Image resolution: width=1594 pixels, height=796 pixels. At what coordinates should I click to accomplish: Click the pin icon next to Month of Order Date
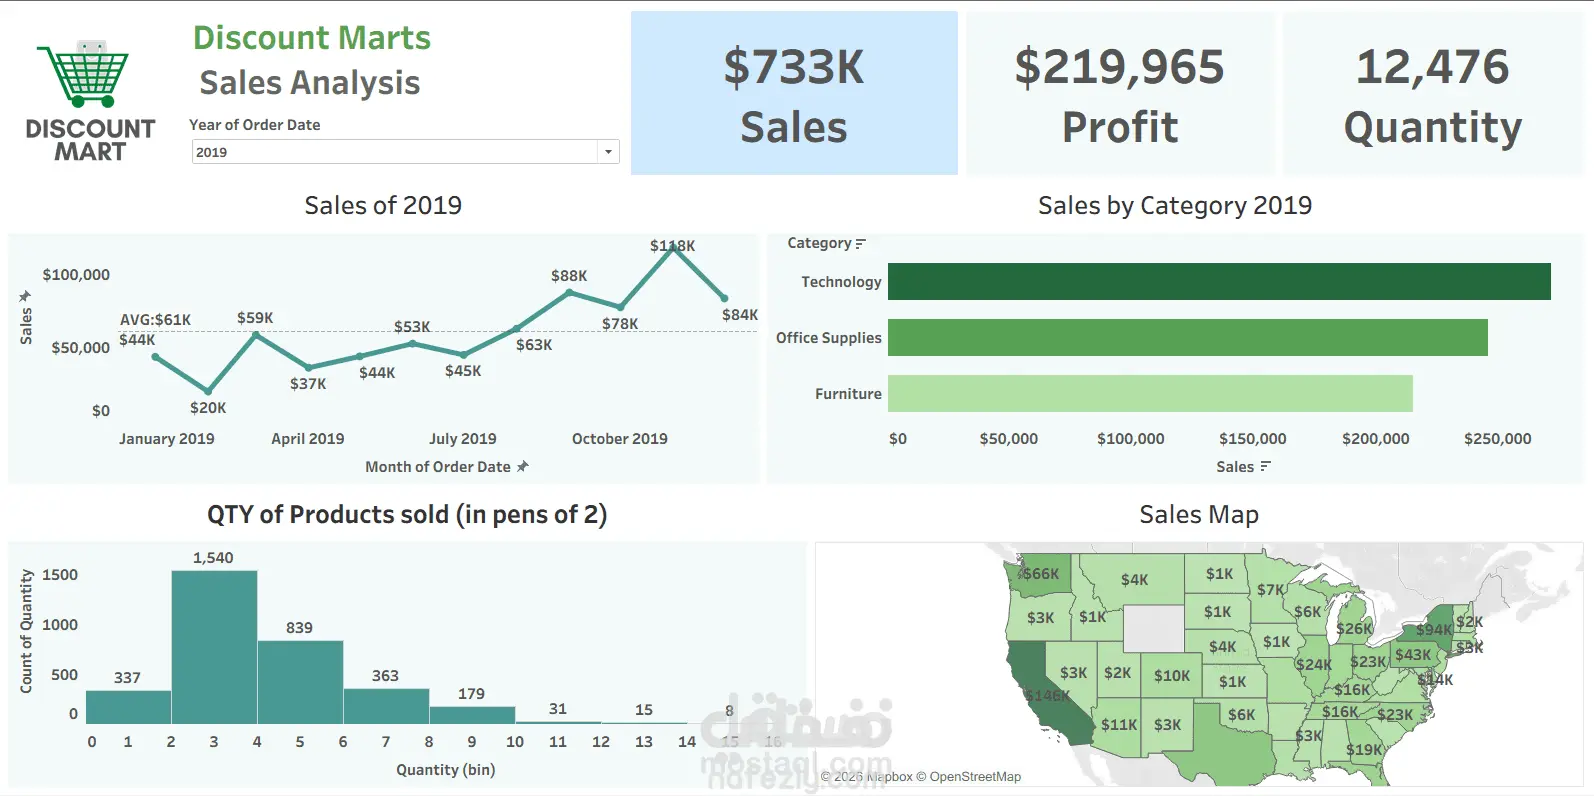[522, 467]
